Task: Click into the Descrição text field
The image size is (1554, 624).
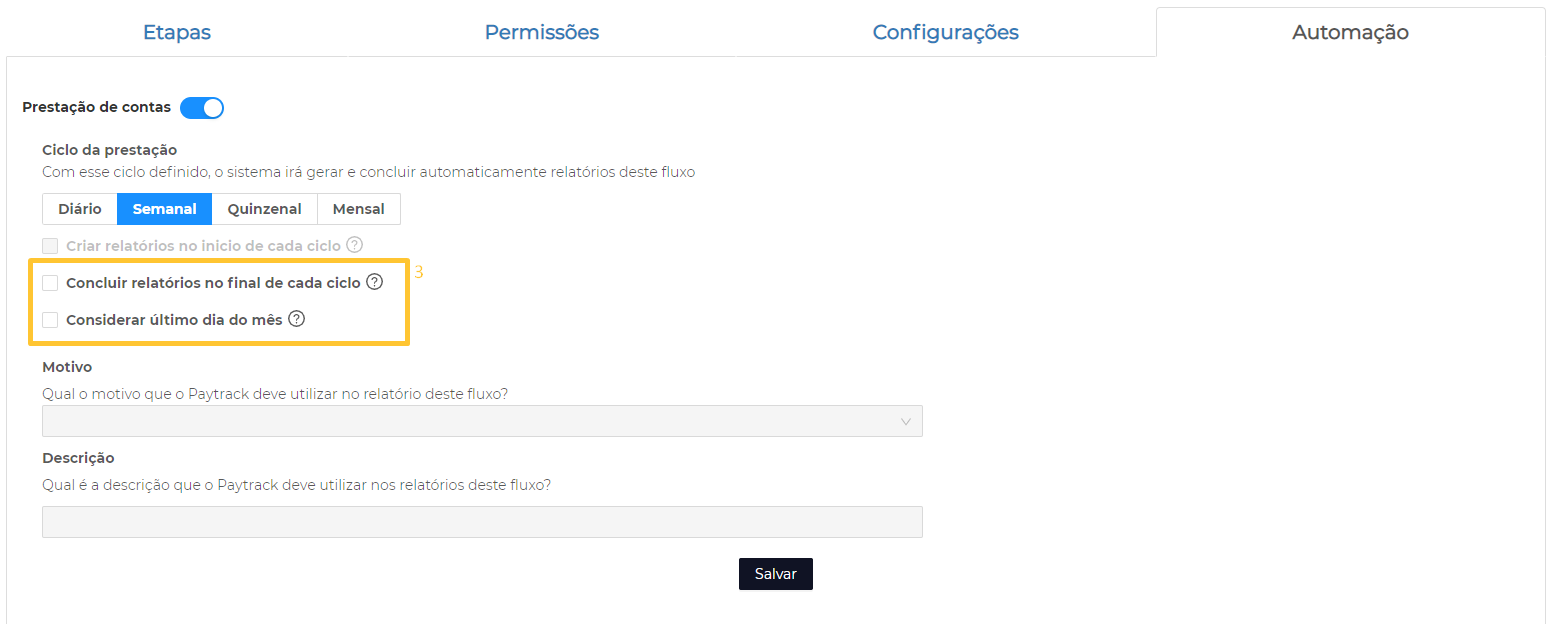Action: 481,522
